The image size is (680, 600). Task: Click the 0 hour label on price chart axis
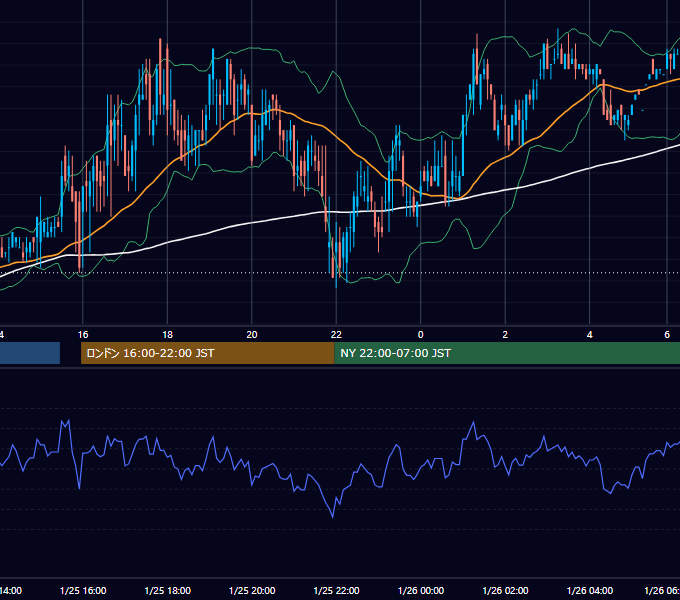[420, 335]
